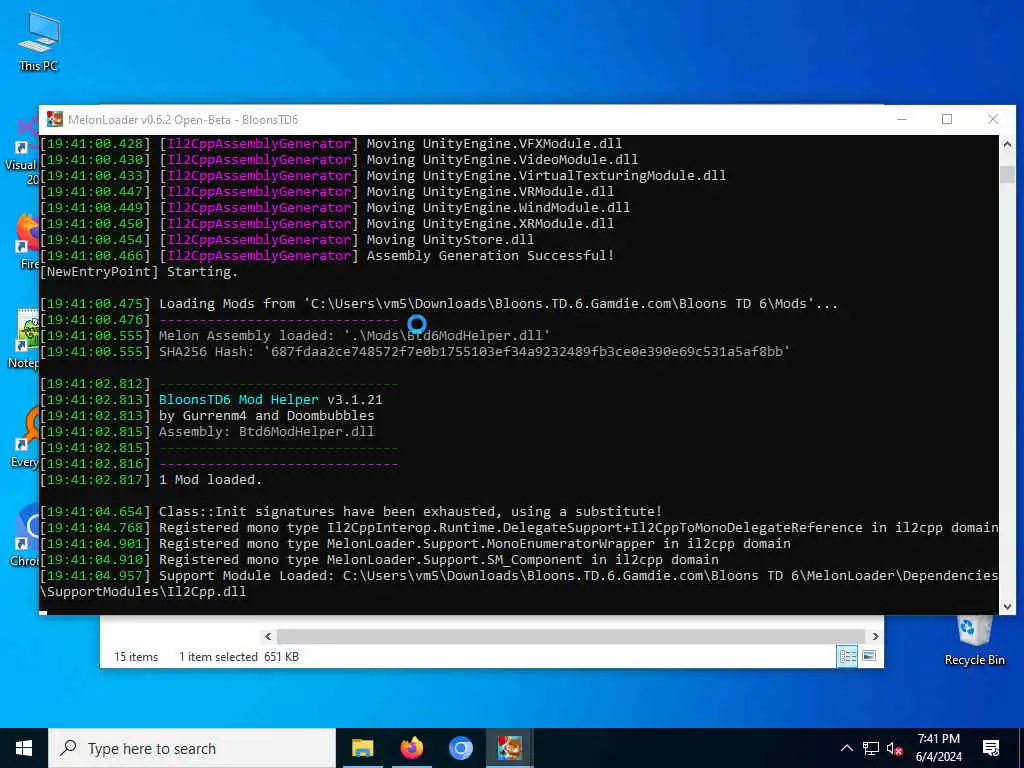The width and height of the screenshot is (1024, 768).
Task: Click the Everything desktop shortcut
Action: tap(26, 436)
